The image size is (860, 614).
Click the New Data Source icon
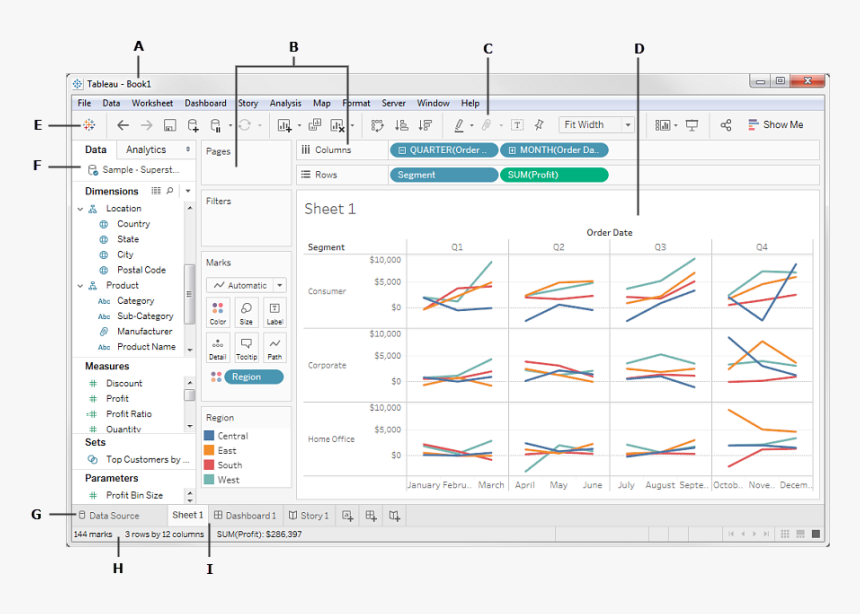(193, 126)
